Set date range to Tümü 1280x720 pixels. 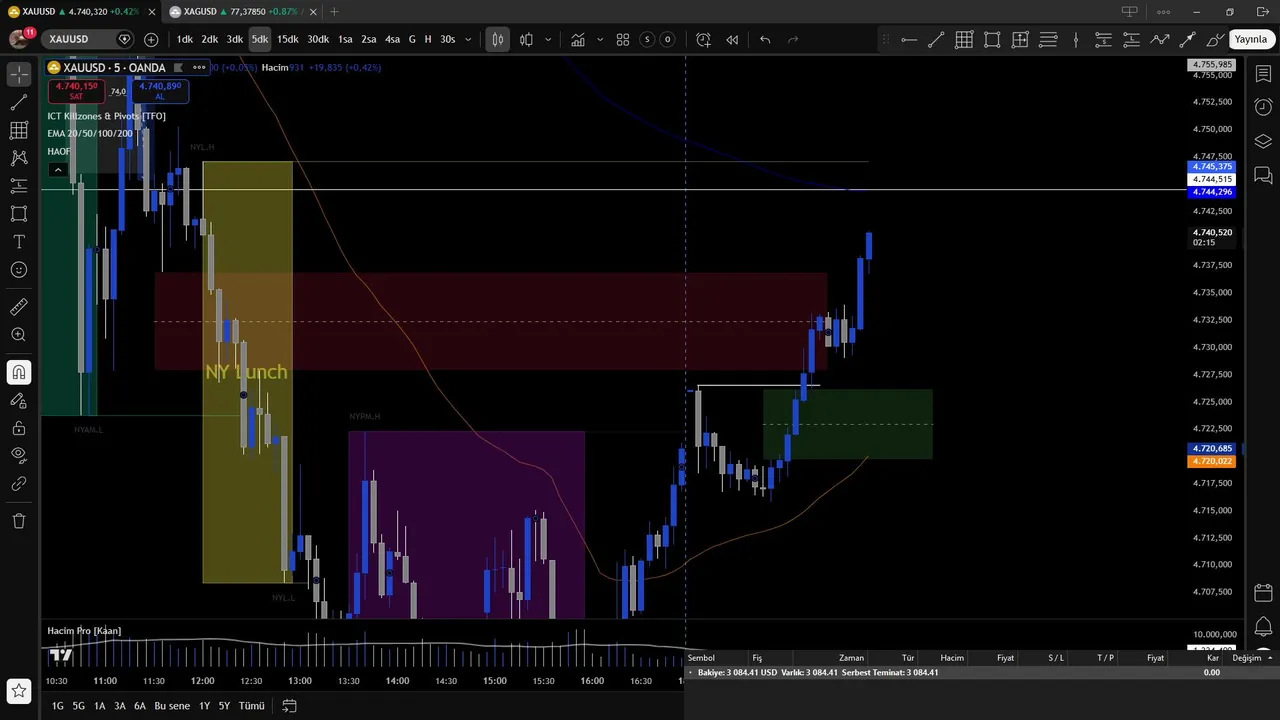[252, 706]
